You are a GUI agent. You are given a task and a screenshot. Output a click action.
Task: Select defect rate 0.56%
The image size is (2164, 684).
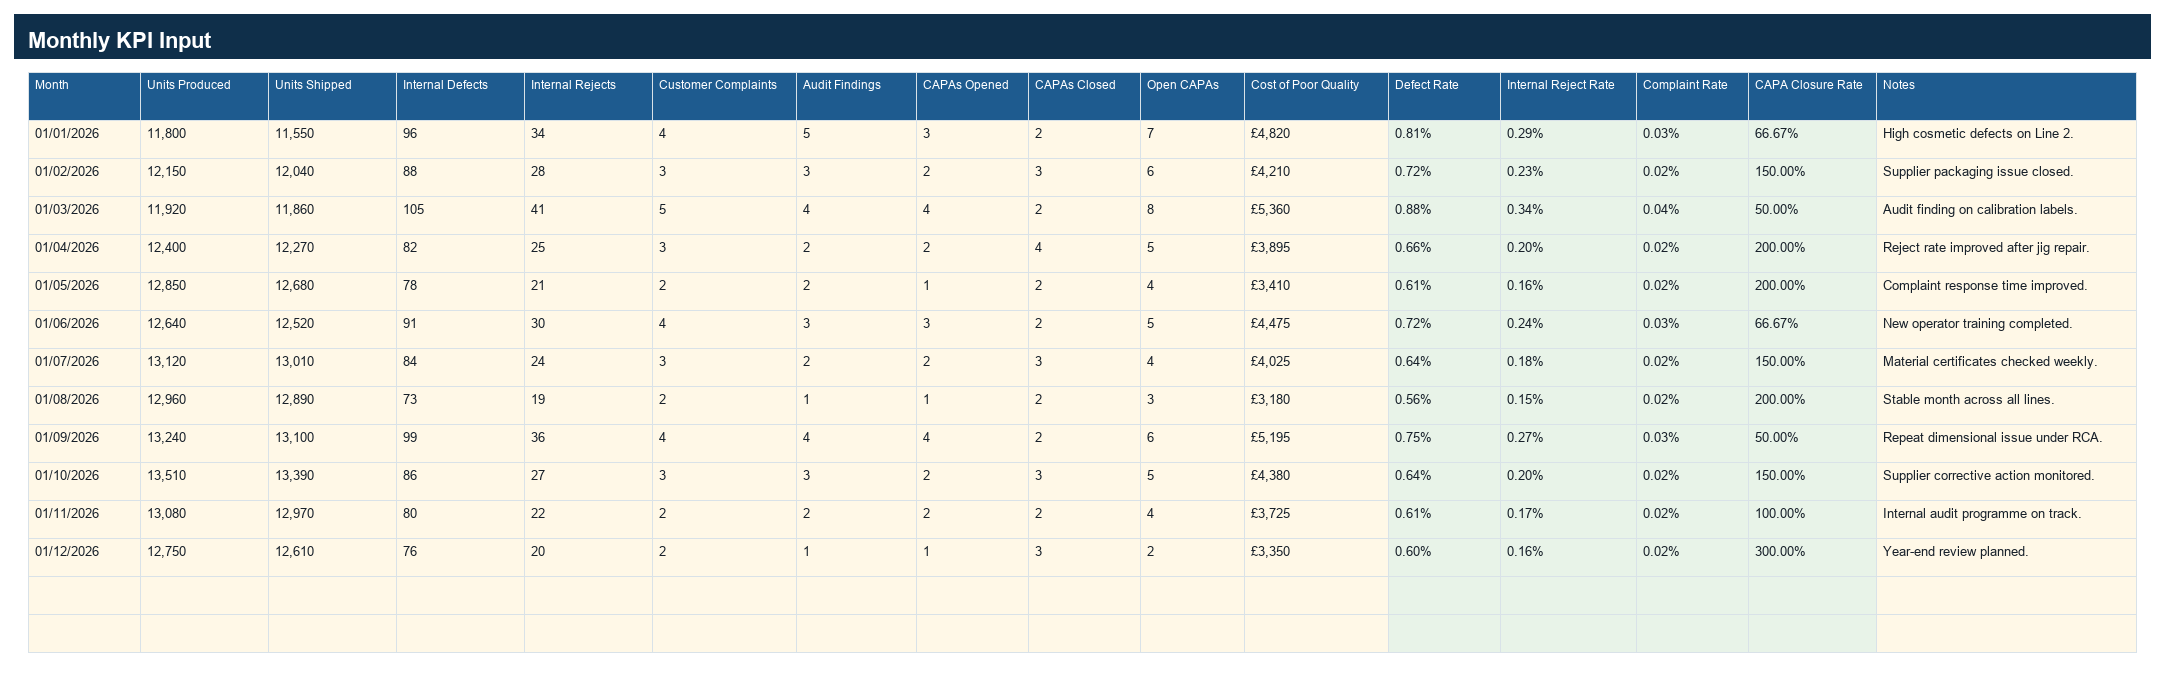(1445, 406)
